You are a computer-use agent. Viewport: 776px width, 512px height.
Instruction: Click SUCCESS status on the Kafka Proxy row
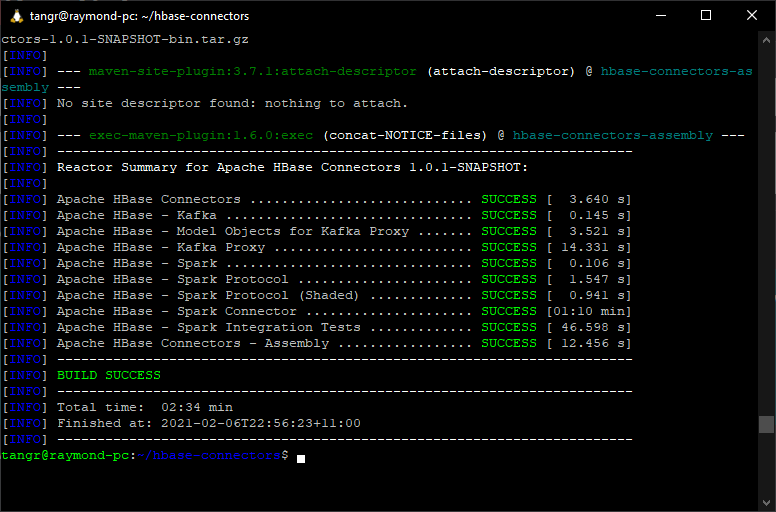click(509, 247)
